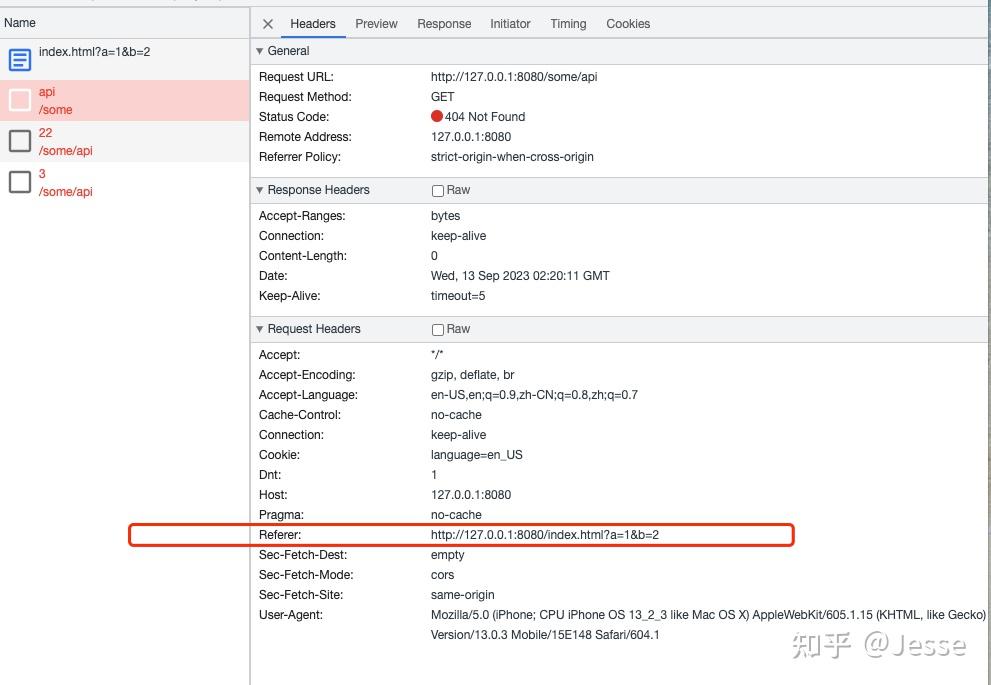Click the index.html document file icon
Screen dimensions: 991x685
pos(19,60)
